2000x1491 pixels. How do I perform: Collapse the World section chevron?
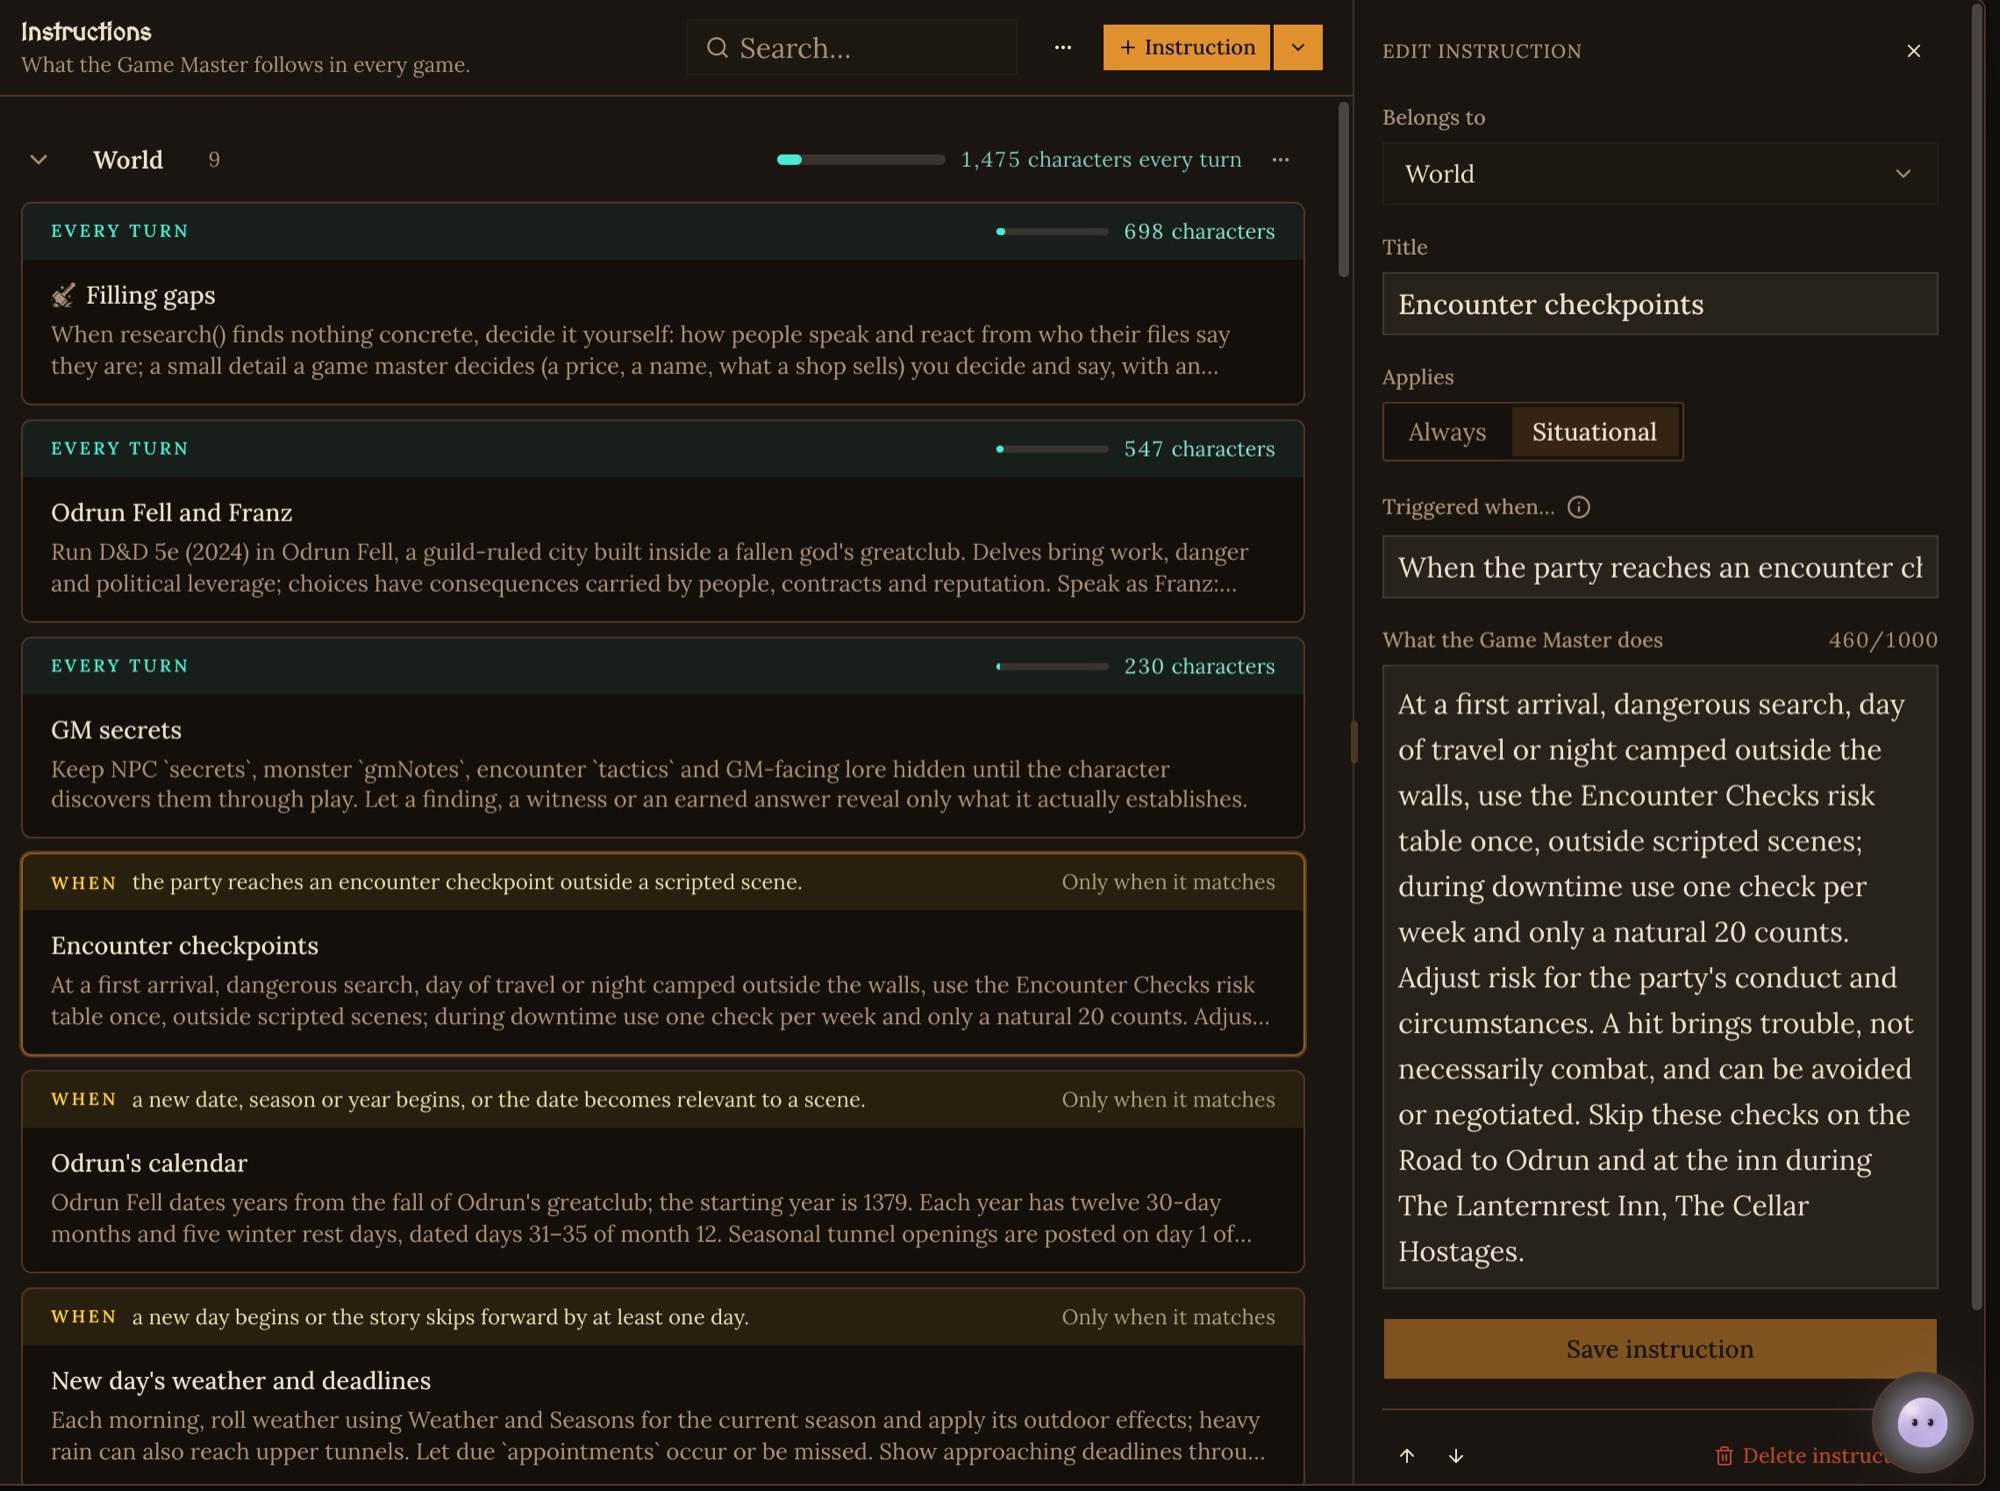pyautogui.click(x=39, y=160)
